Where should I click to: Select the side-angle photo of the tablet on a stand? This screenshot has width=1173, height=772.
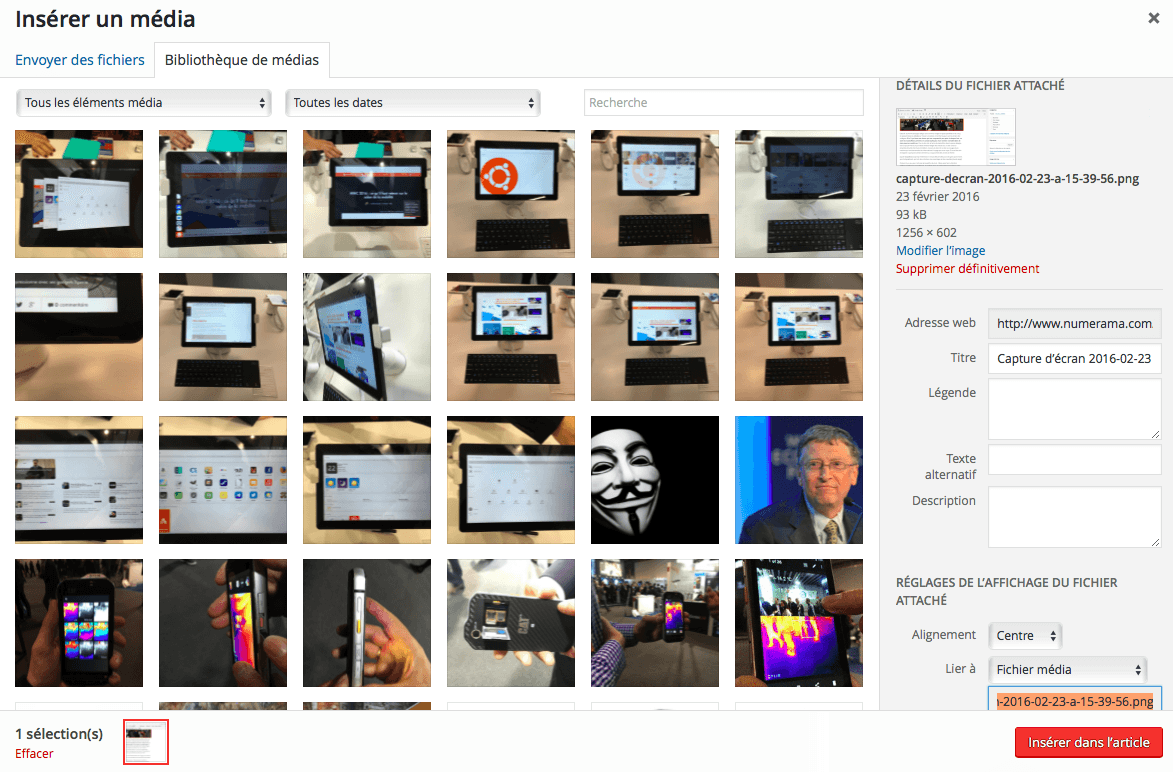(367, 337)
